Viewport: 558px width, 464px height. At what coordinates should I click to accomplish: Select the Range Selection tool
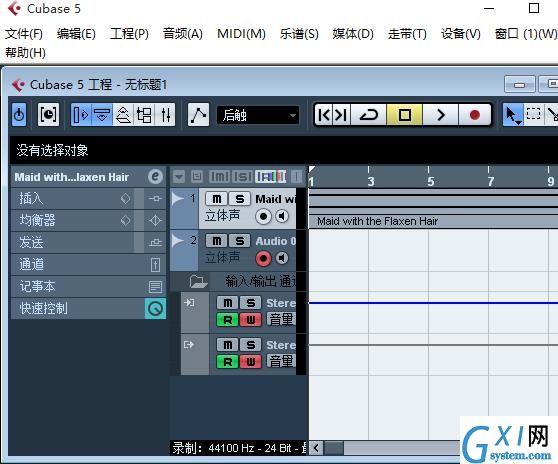pos(533,115)
